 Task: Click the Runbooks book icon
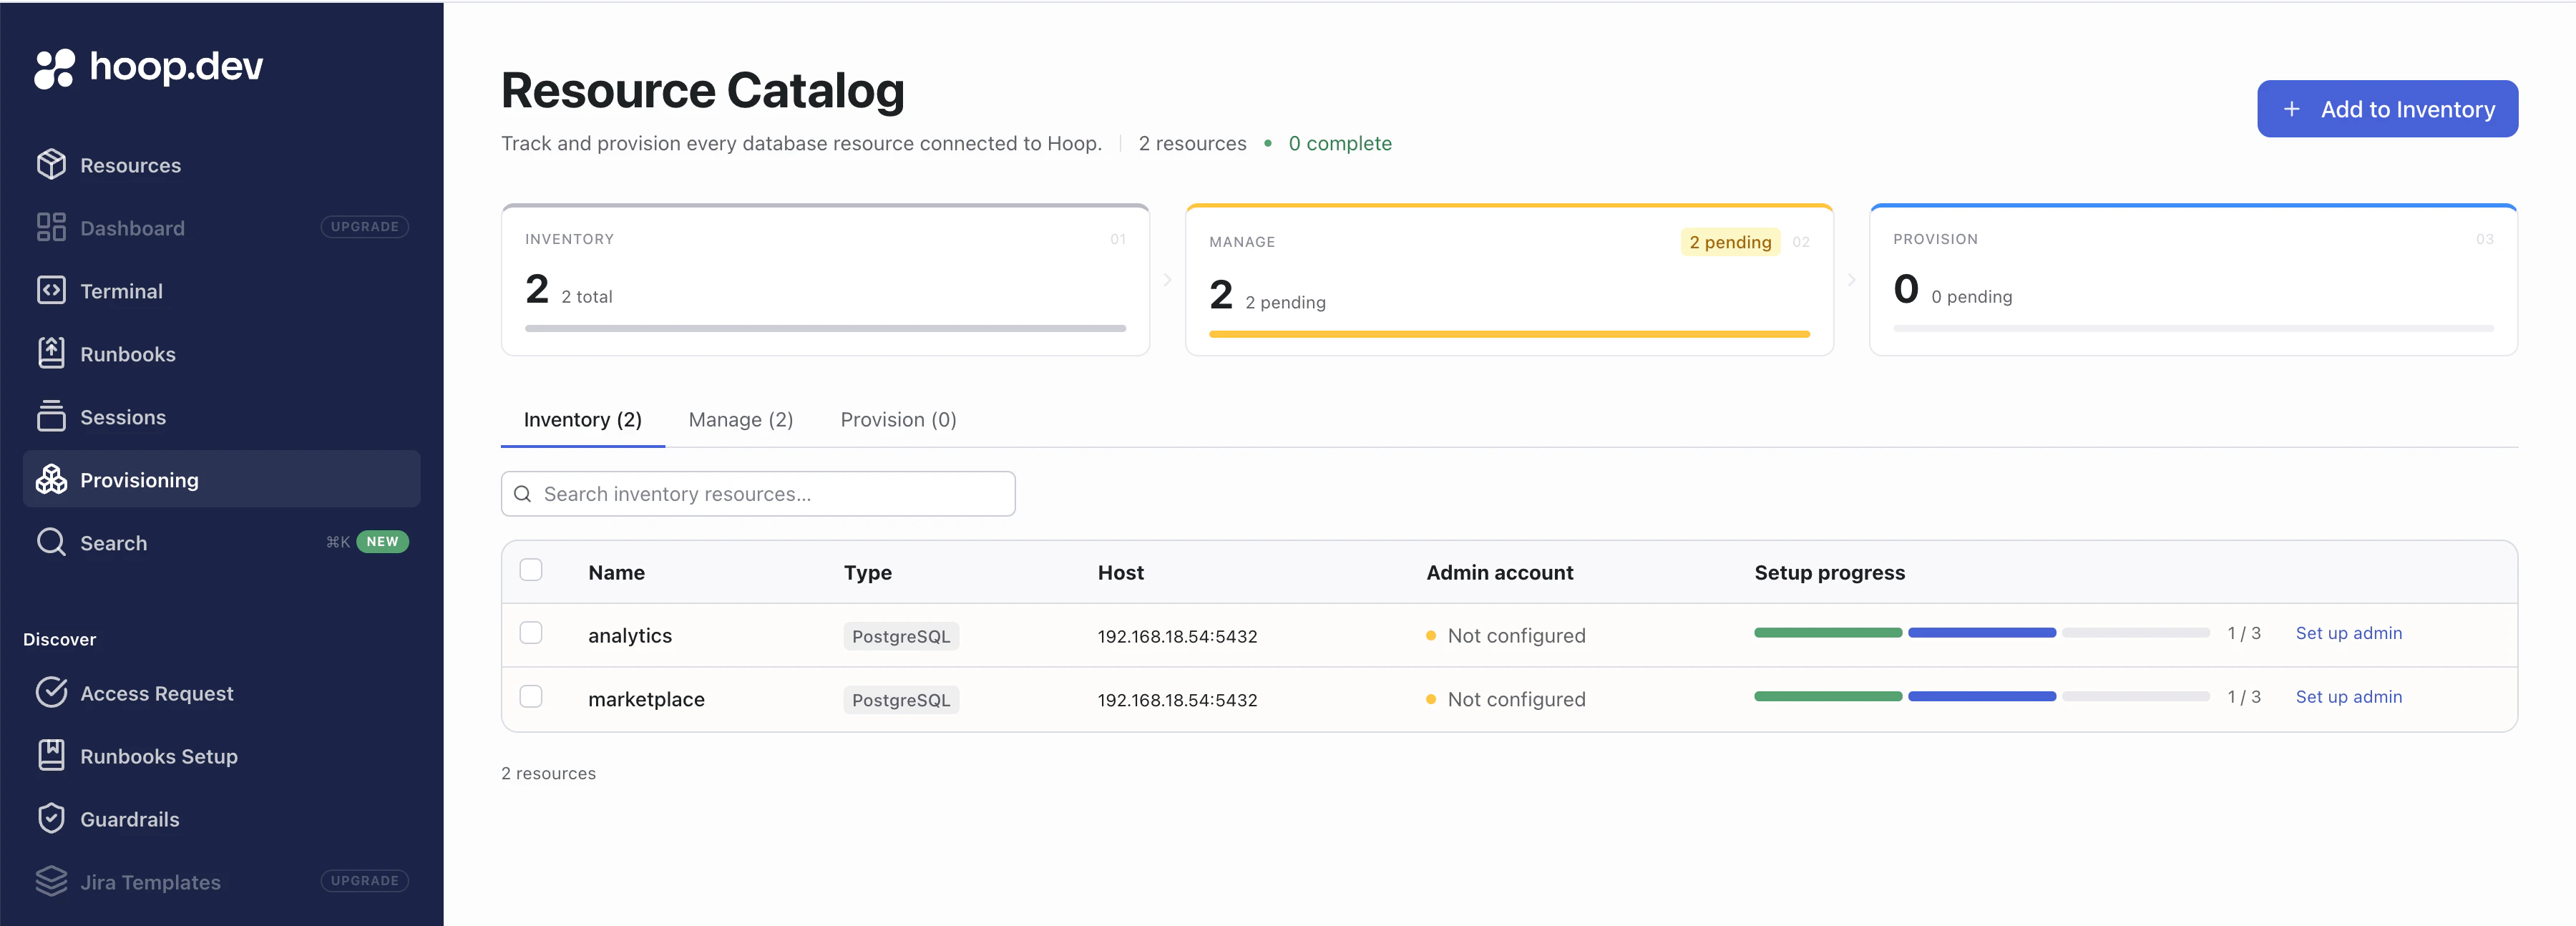[x=51, y=353]
